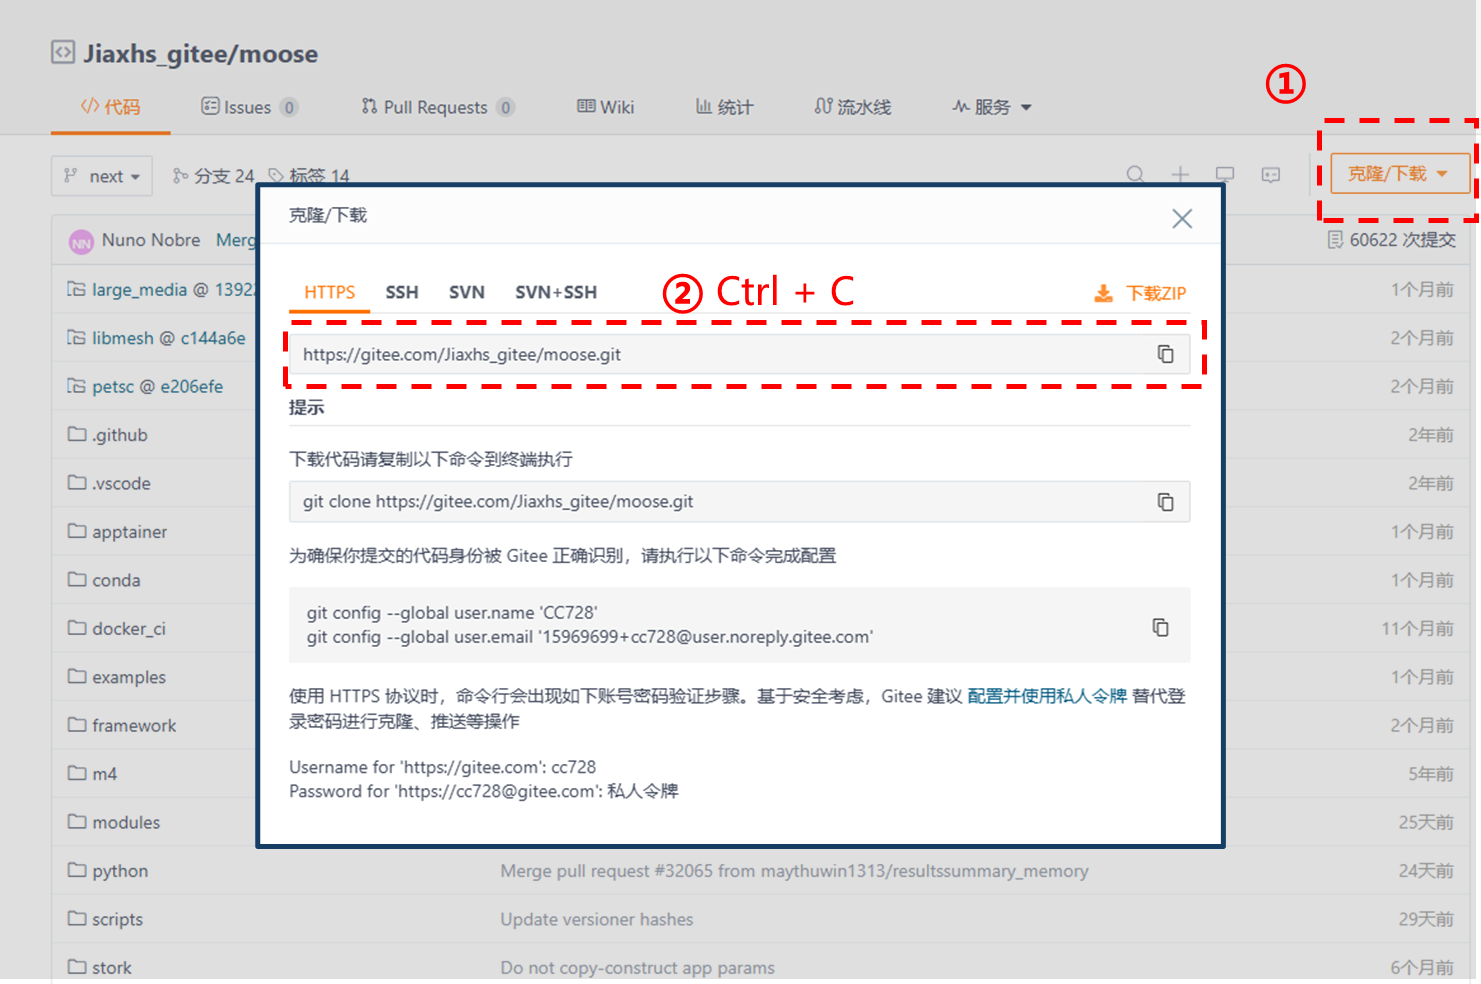Expand the next branch selector
1481x984 pixels.
(x=101, y=175)
